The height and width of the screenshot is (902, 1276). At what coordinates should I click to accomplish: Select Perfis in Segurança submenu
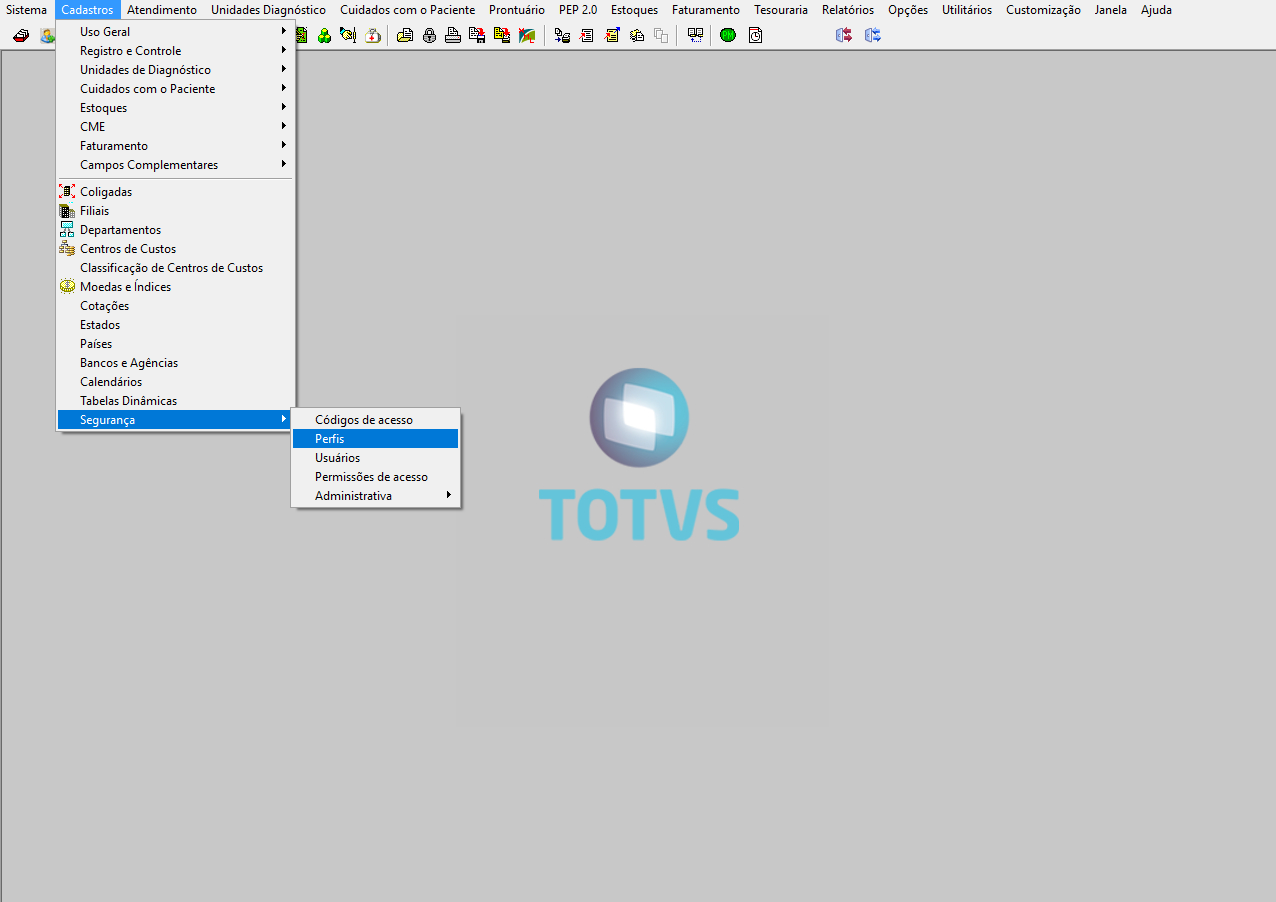(x=375, y=439)
